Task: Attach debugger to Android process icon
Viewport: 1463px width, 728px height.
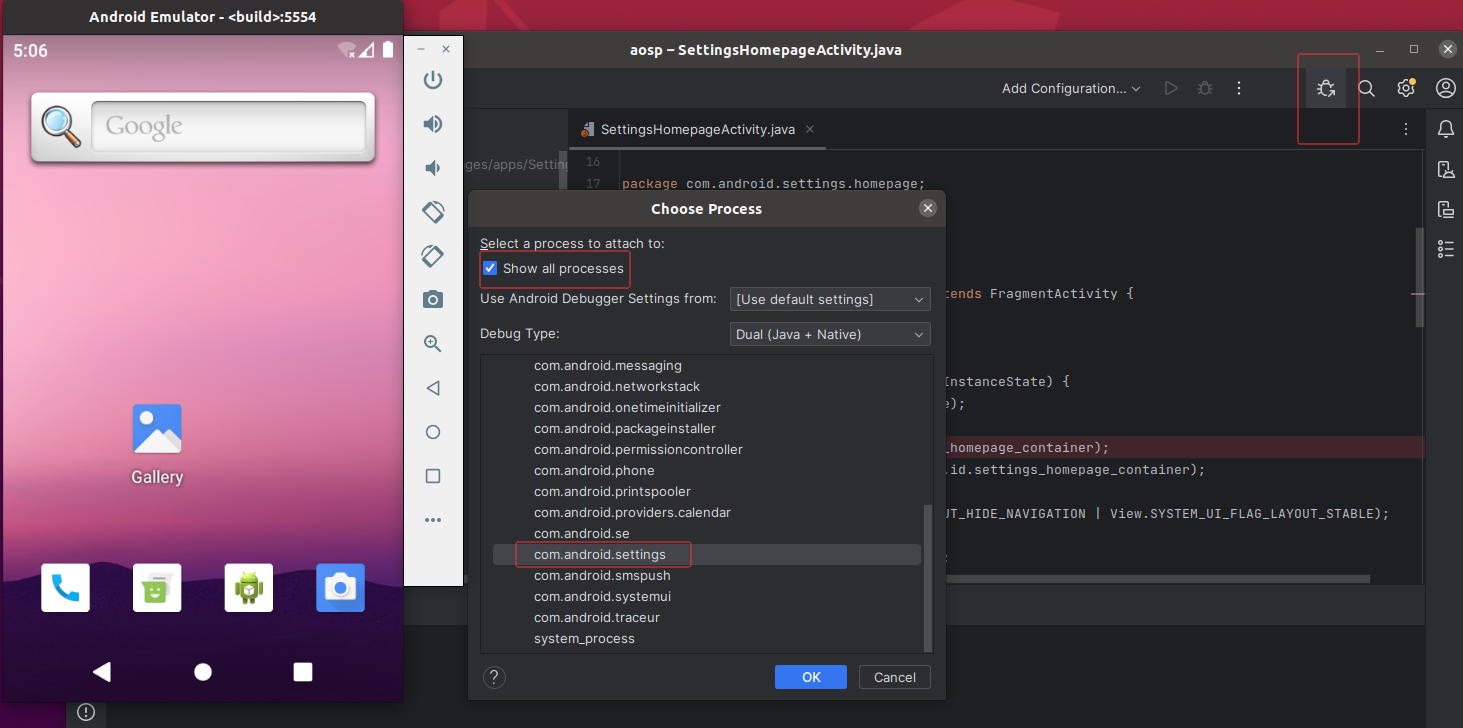Action: pos(1326,88)
